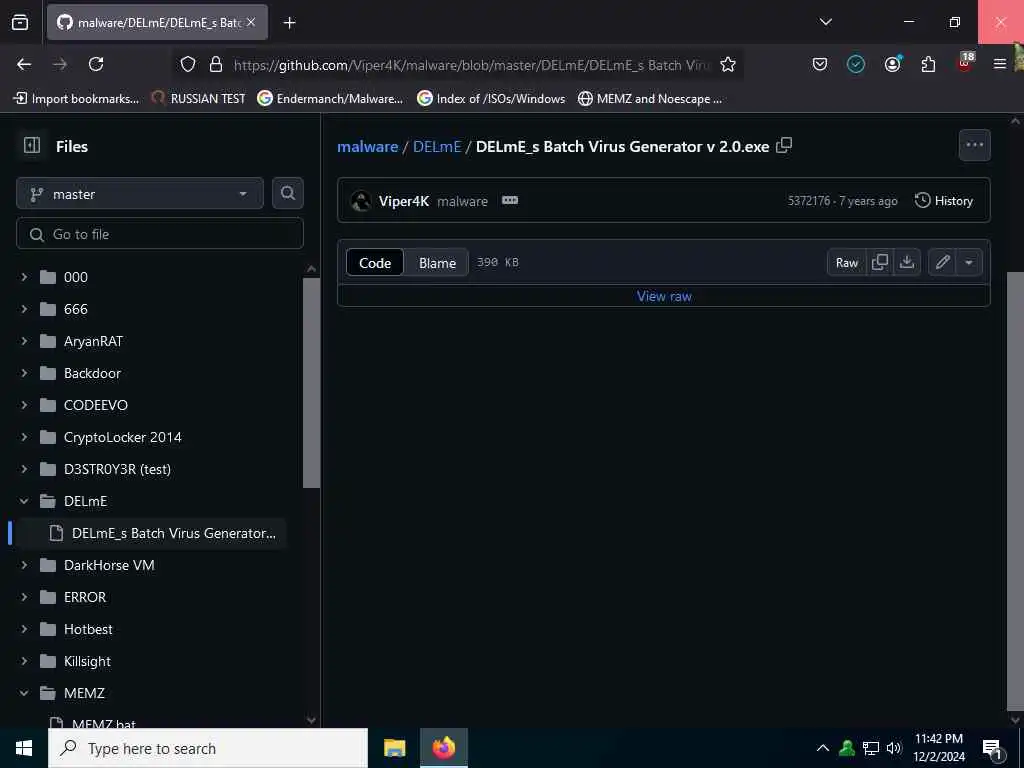Screen dimensions: 1024x768
Task: Open Endermanch/Malware bookmark
Action: tap(330, 99)
